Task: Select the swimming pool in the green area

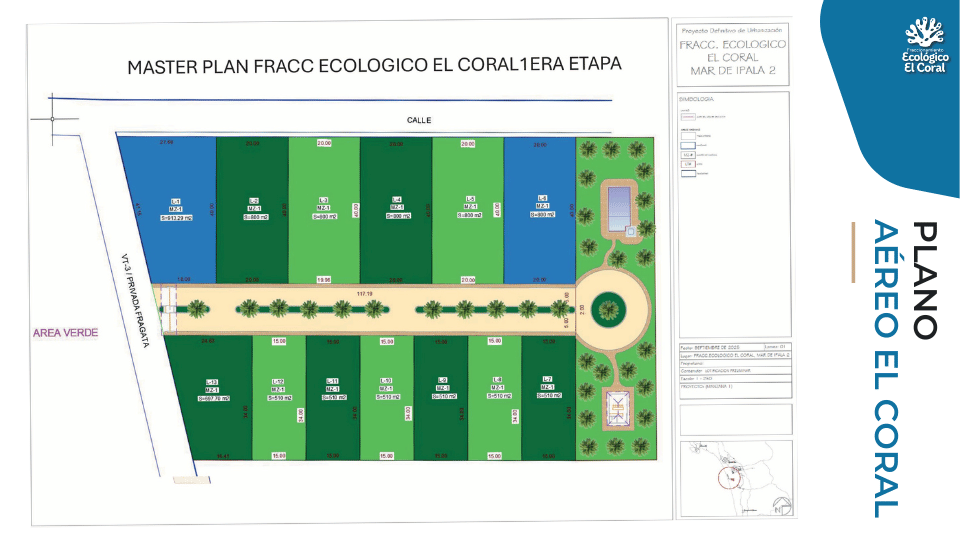Action: (619, 206)
